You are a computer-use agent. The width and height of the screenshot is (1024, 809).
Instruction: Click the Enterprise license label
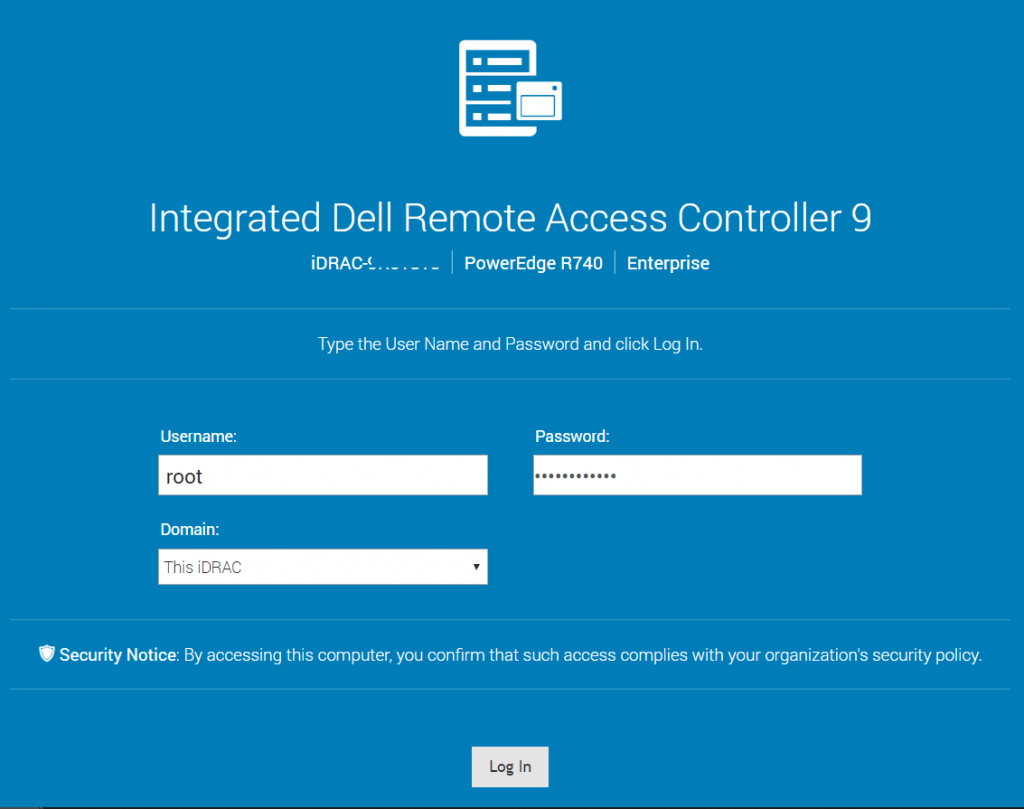(668, 264)
